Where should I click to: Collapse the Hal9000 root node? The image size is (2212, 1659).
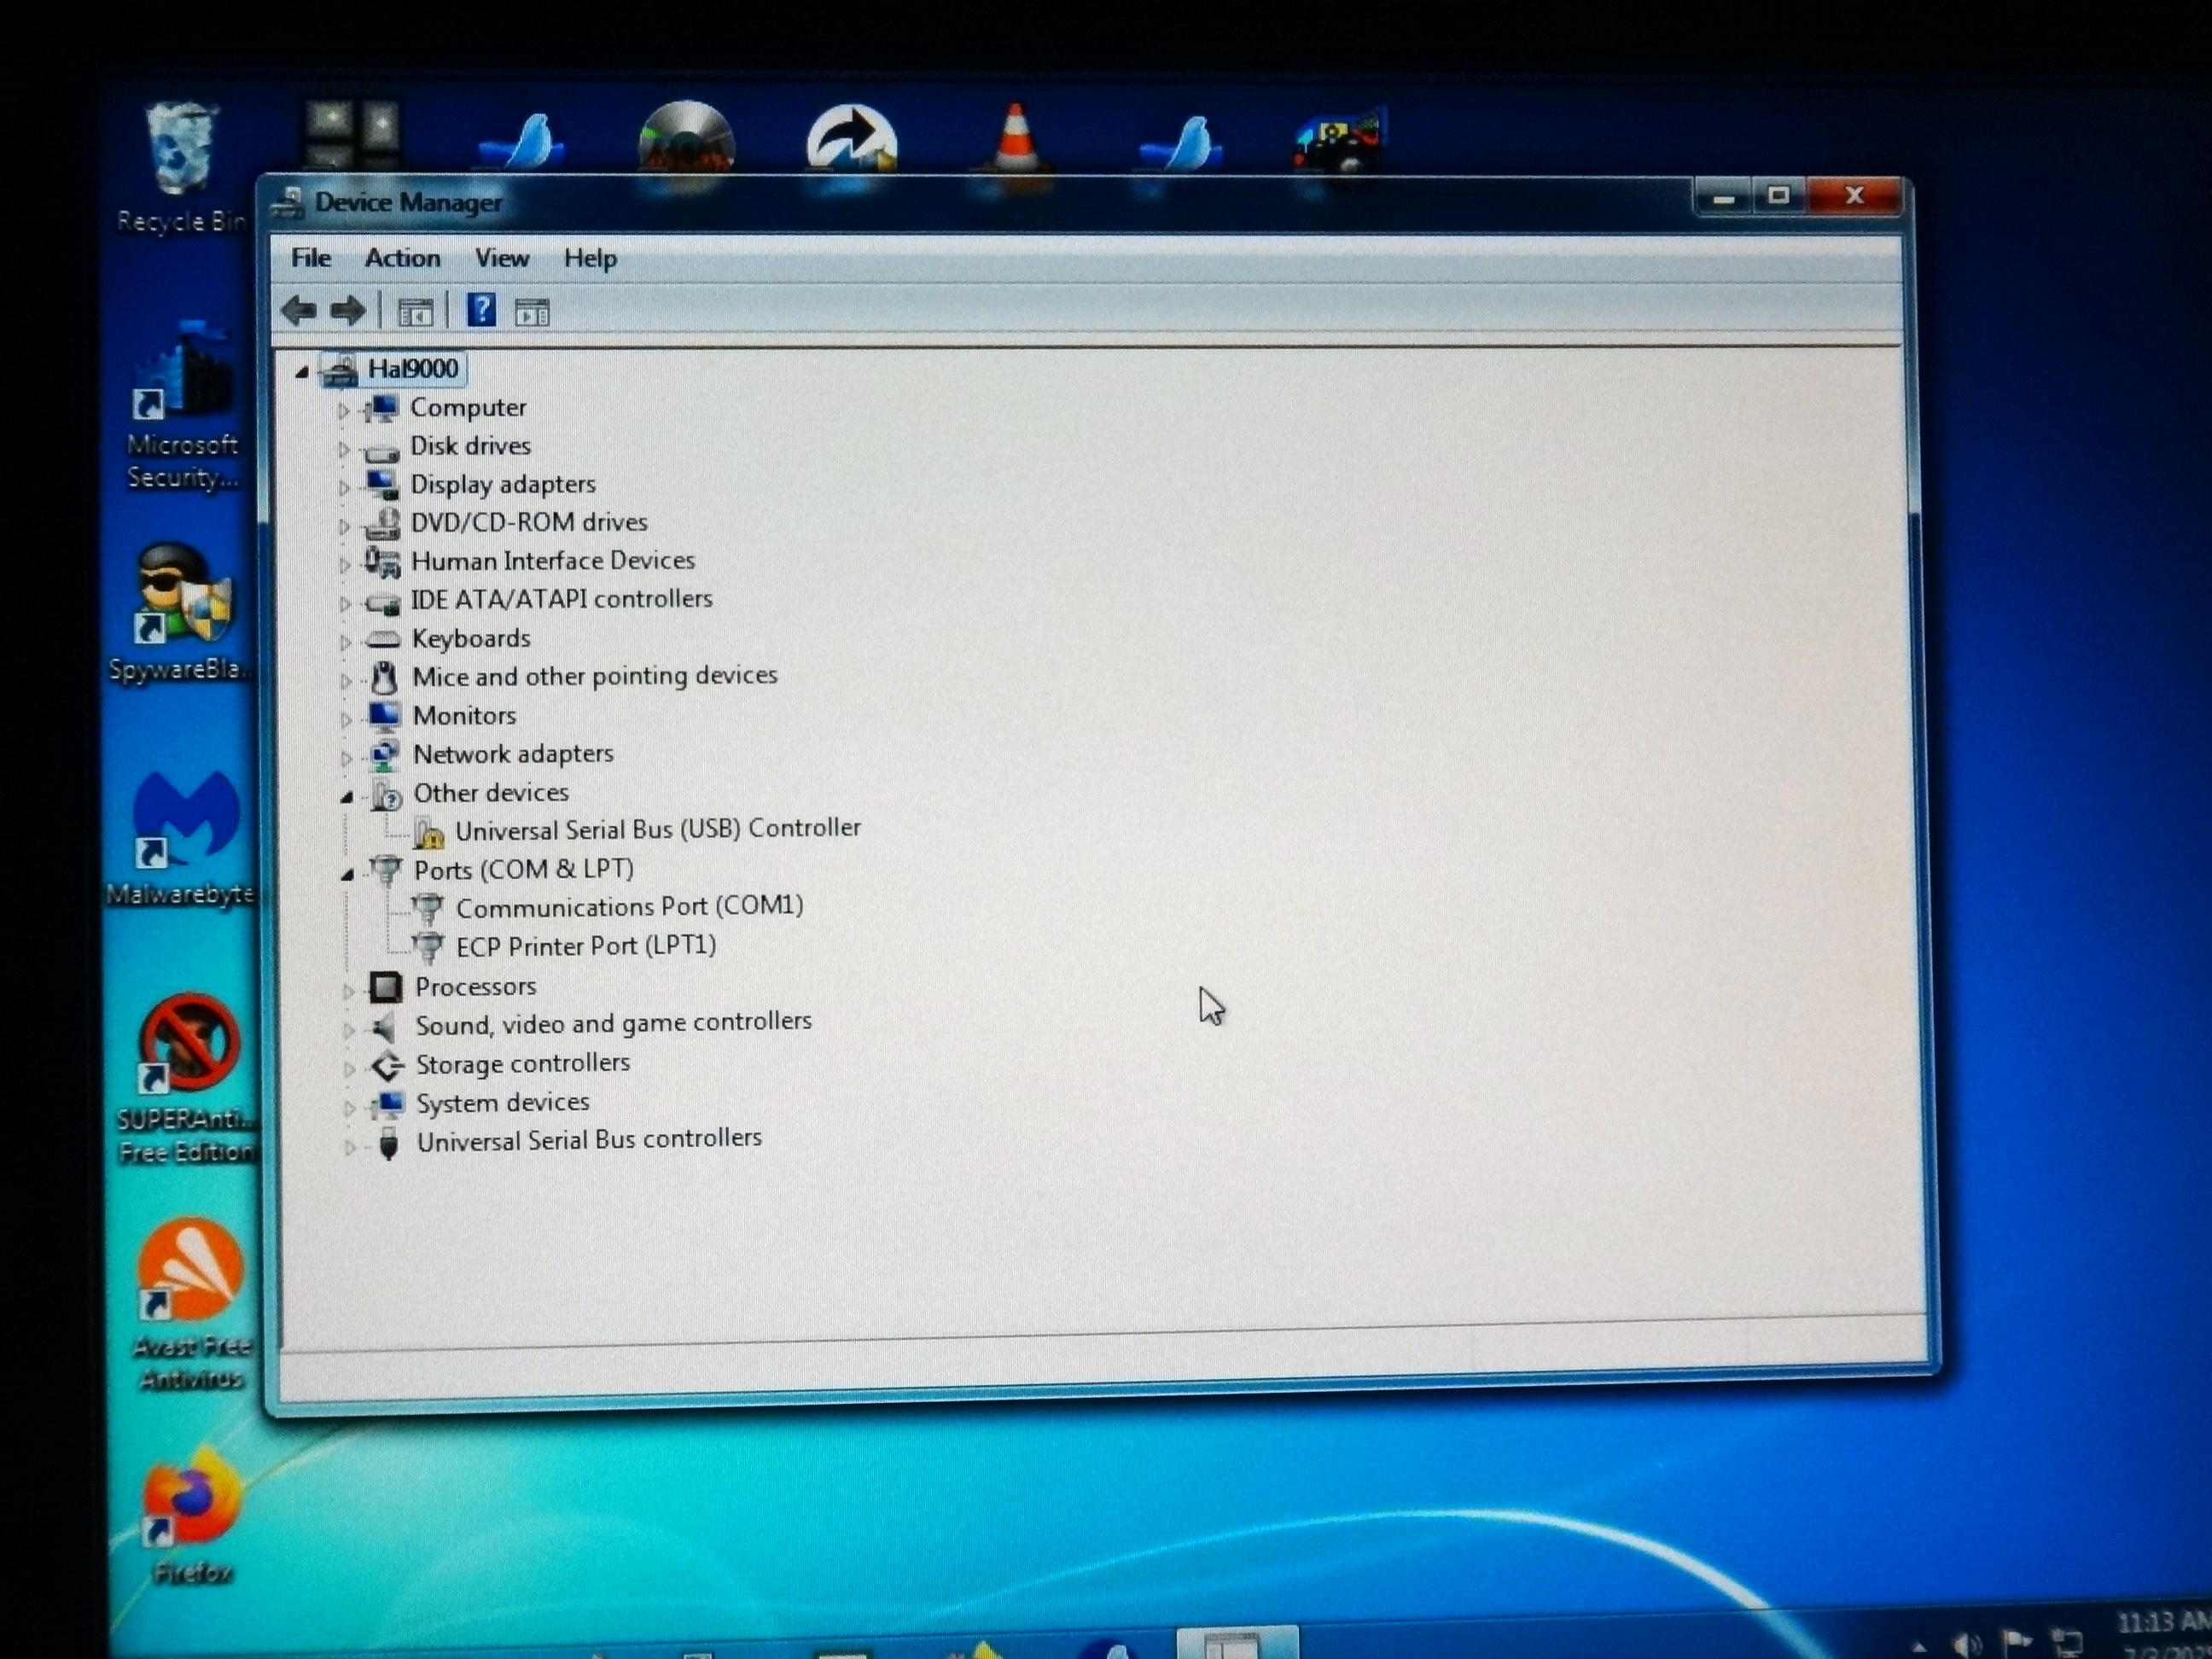pyautogui.click(x=301, y=372)
